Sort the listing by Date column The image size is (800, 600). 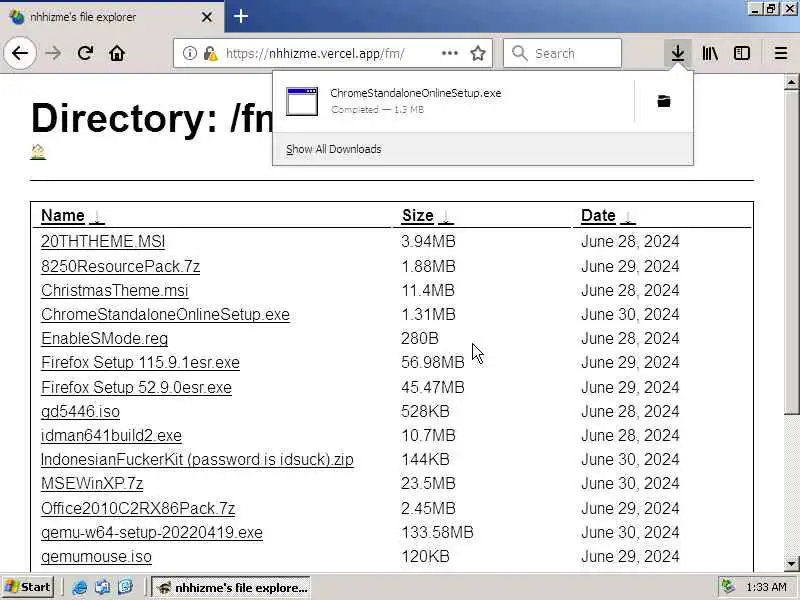click(598, 215)
